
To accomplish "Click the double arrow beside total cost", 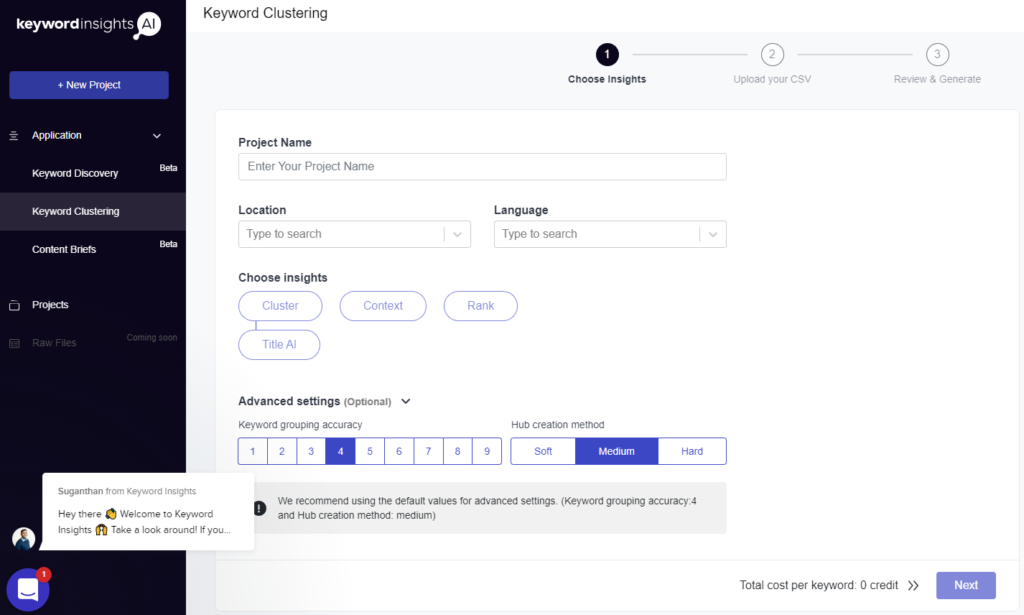I will [913, 586].
